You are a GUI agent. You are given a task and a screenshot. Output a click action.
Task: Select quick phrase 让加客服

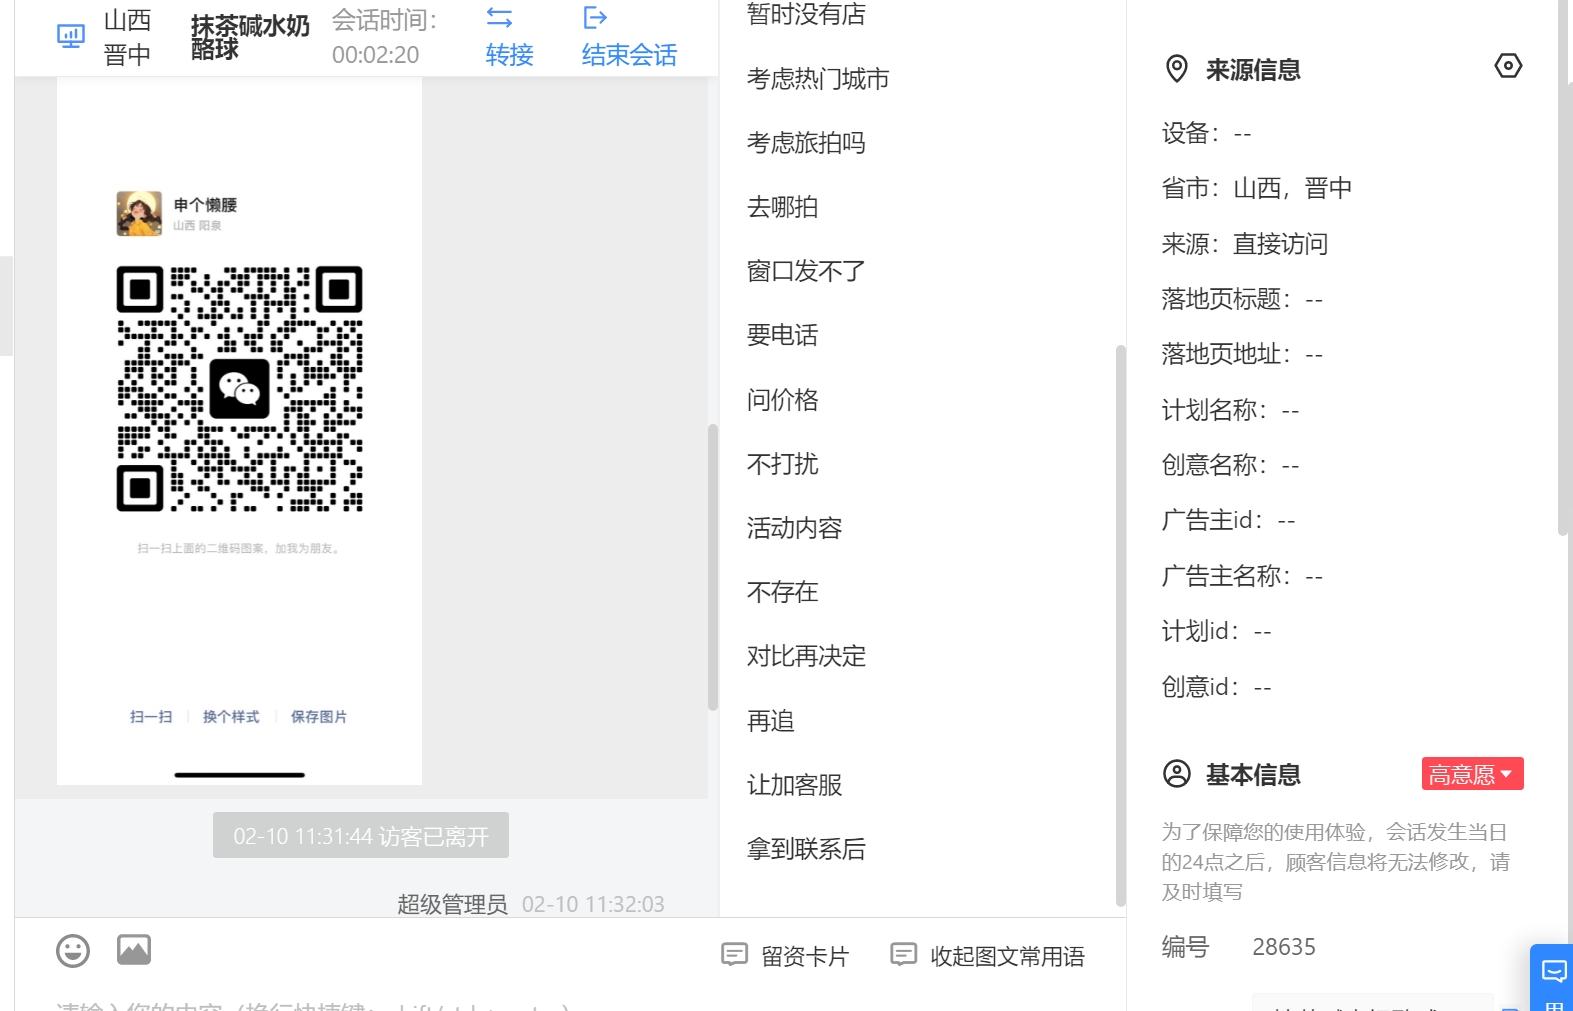click(x=794, y=785)
